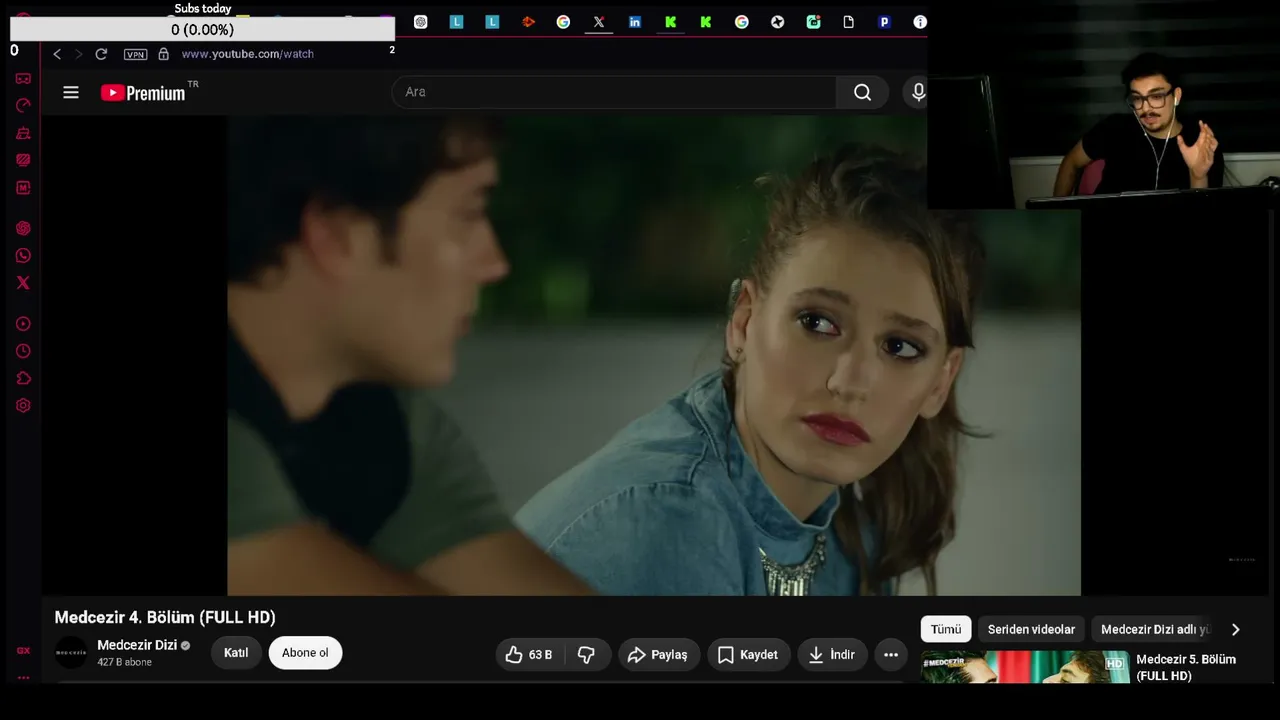Screen dimensions: 1280x720
Task: Click the search magnifier button
Action: (x=862, y=92)
